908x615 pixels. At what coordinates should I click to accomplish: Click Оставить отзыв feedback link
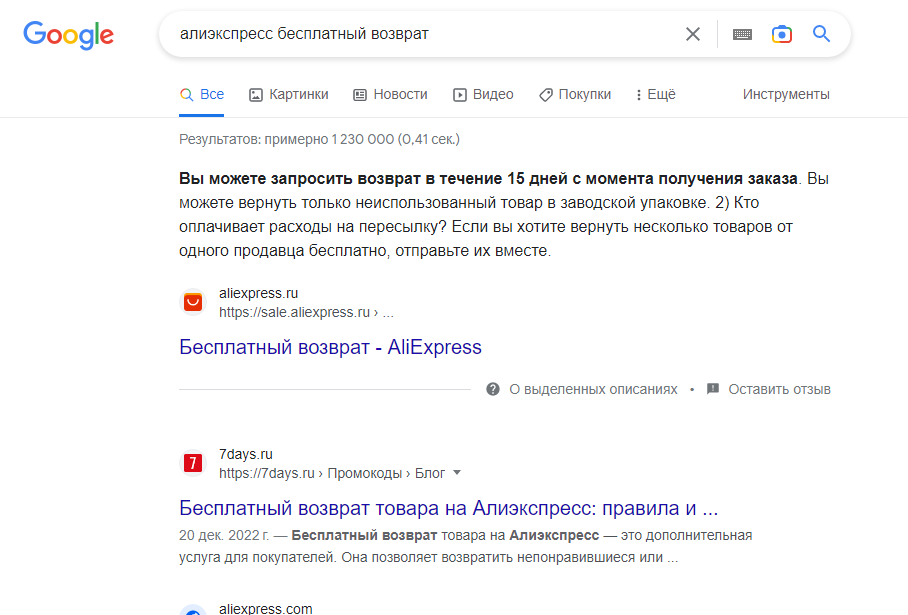[779, 389]
